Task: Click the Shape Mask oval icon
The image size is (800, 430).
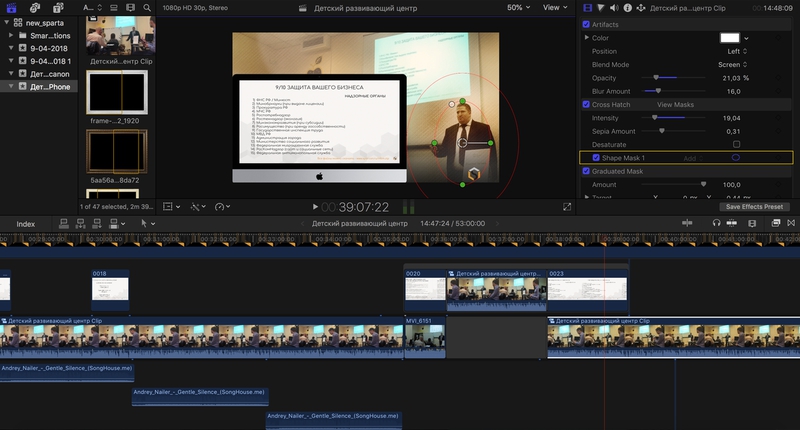Action: point(736,158)
